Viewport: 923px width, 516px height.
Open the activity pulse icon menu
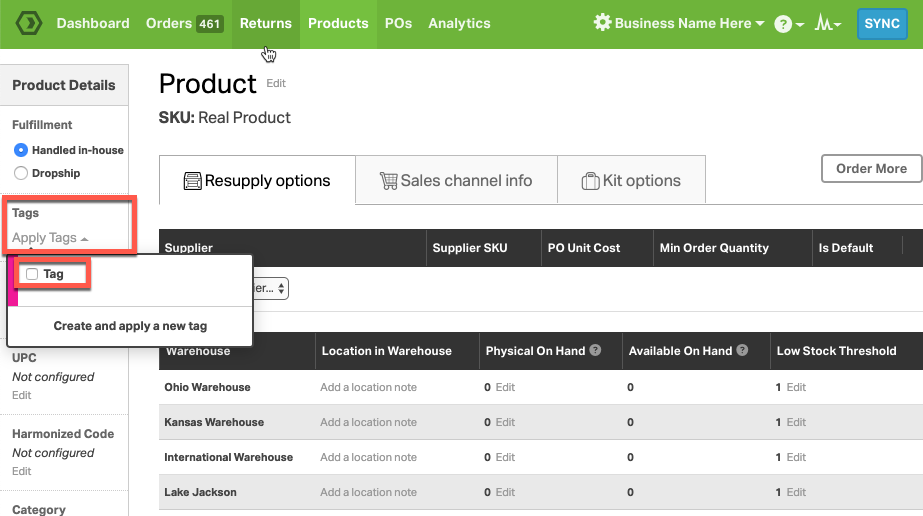pyautogui.click(x=827, y=24)
